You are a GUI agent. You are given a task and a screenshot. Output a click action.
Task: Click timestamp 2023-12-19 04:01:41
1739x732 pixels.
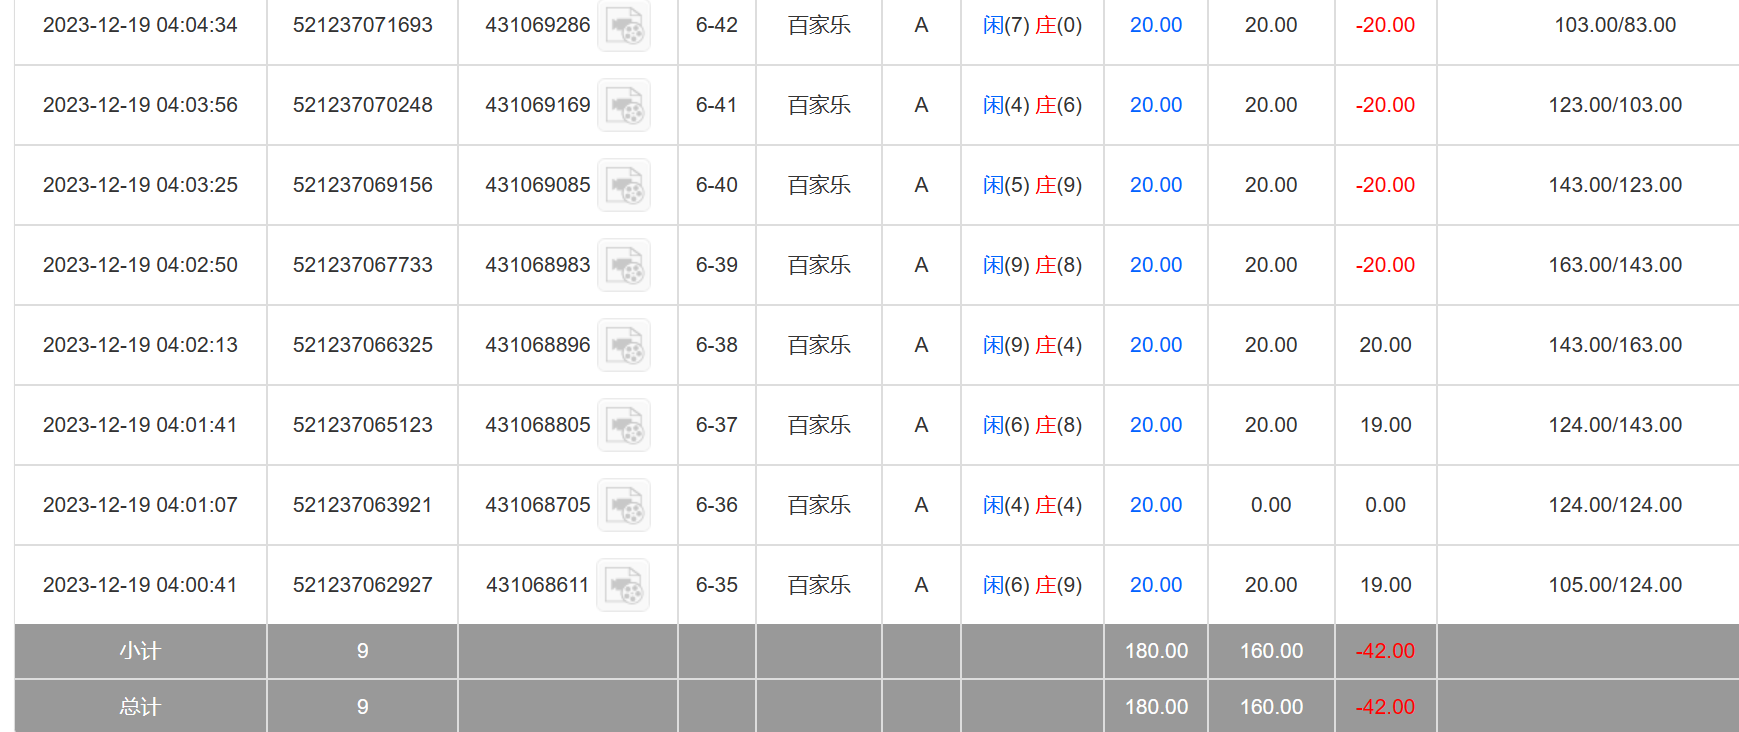point(140,425)
